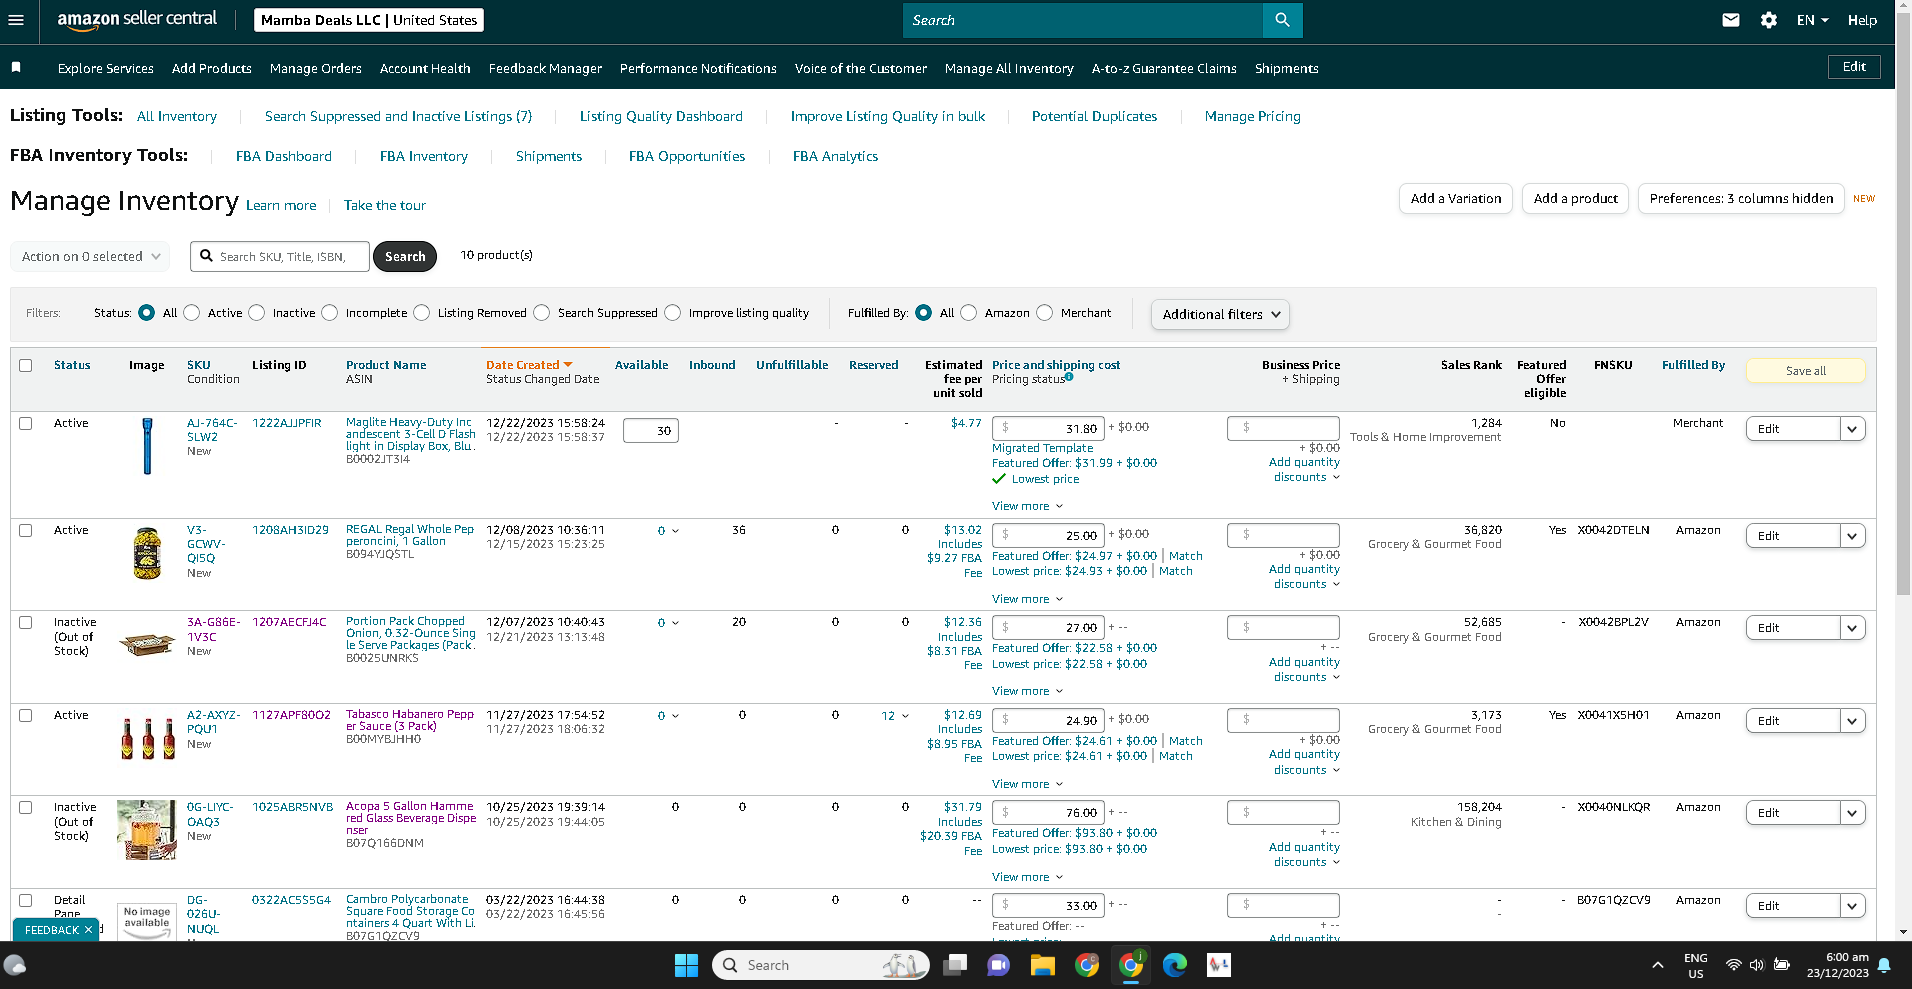Click the Add a Variation button
This screenshot has width=1912, height=989.
pyautogui.click(x=1456, y=198)
